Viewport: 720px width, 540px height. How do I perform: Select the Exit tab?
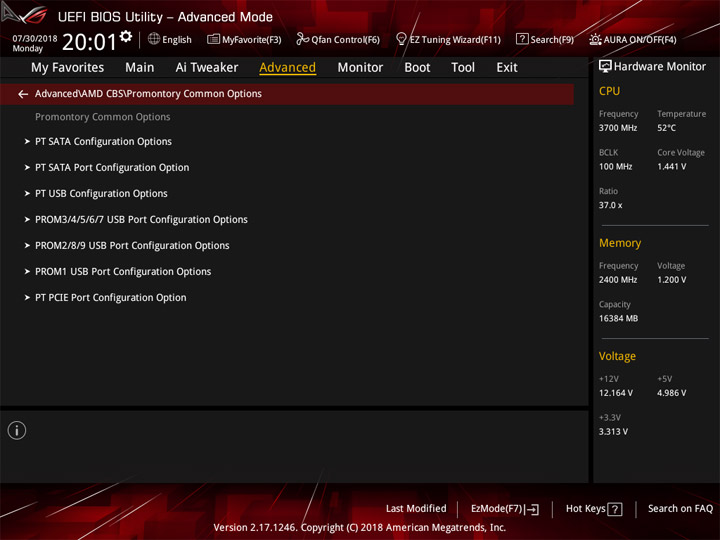506,68
